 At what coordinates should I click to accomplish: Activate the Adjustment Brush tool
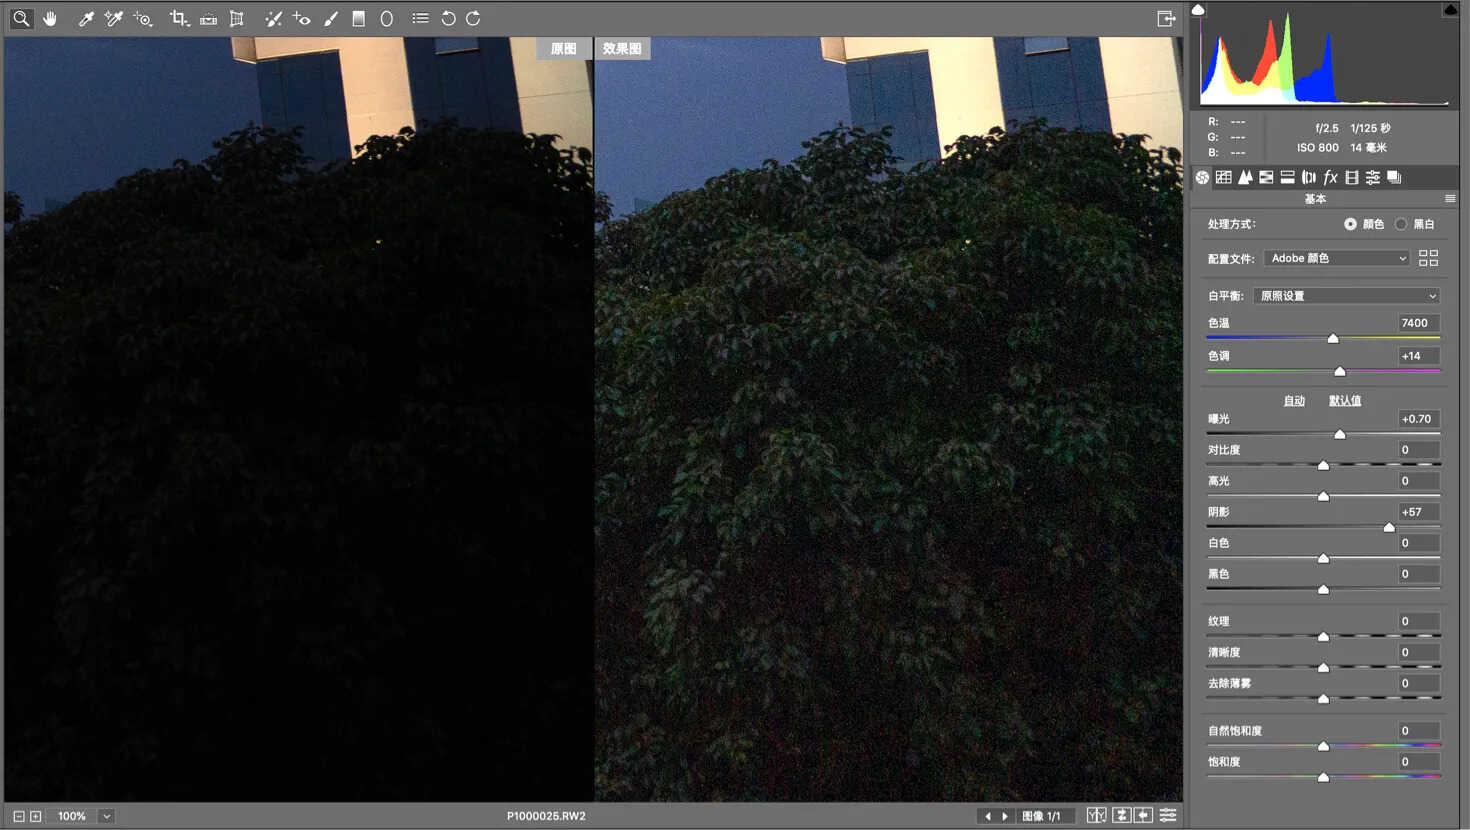tap(331, 18)
